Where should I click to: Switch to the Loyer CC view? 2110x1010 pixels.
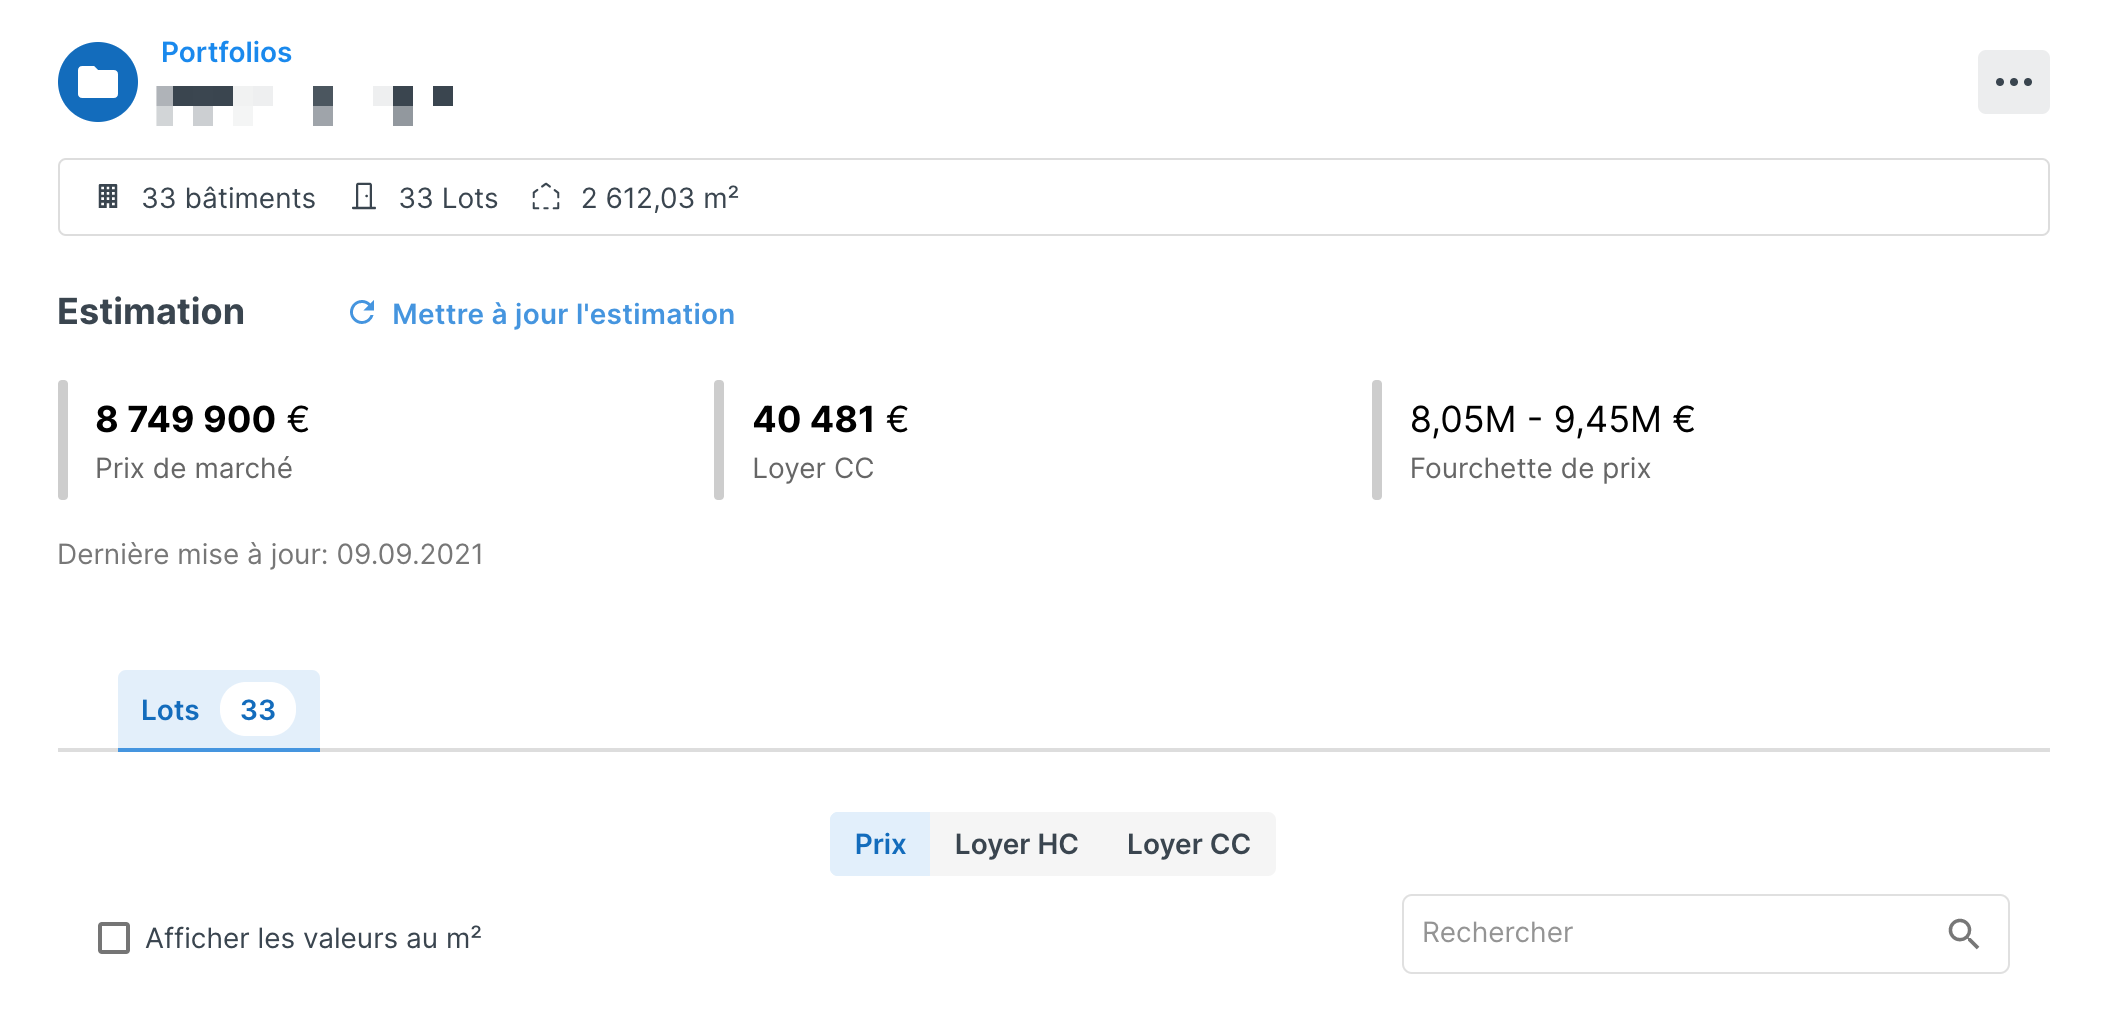[1188, 844]
